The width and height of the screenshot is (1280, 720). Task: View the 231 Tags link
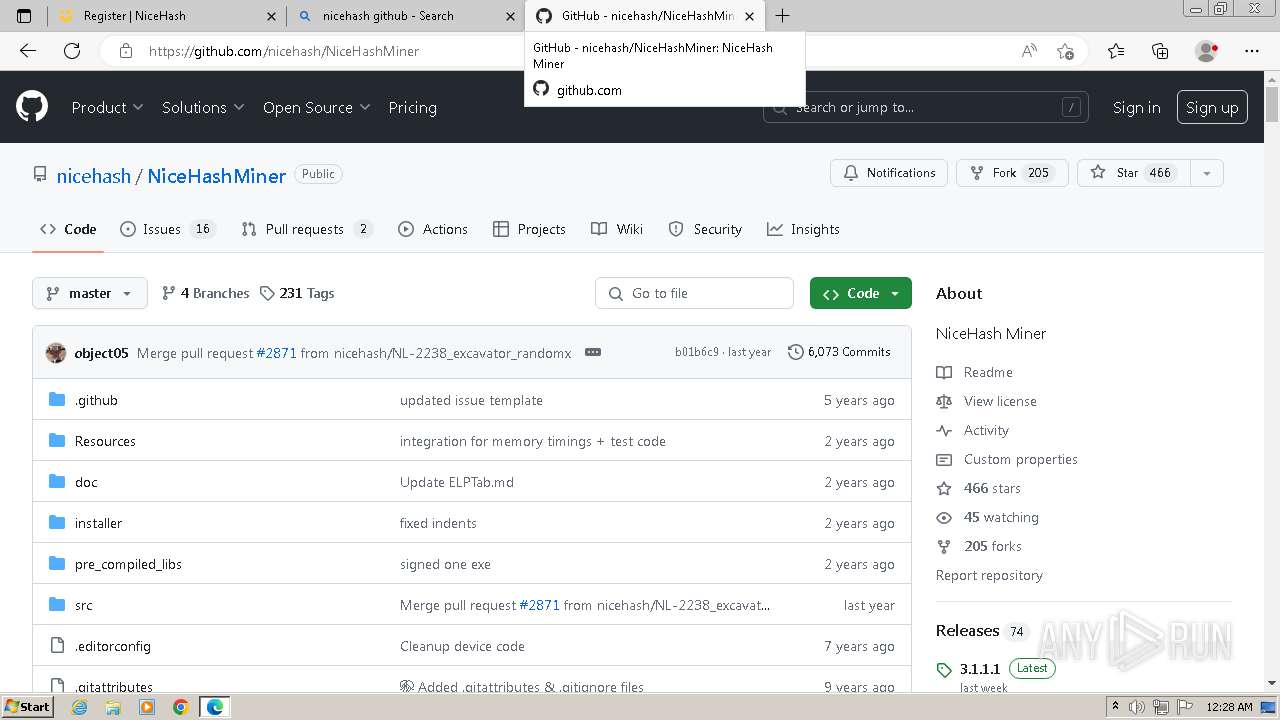pos(297,293)
